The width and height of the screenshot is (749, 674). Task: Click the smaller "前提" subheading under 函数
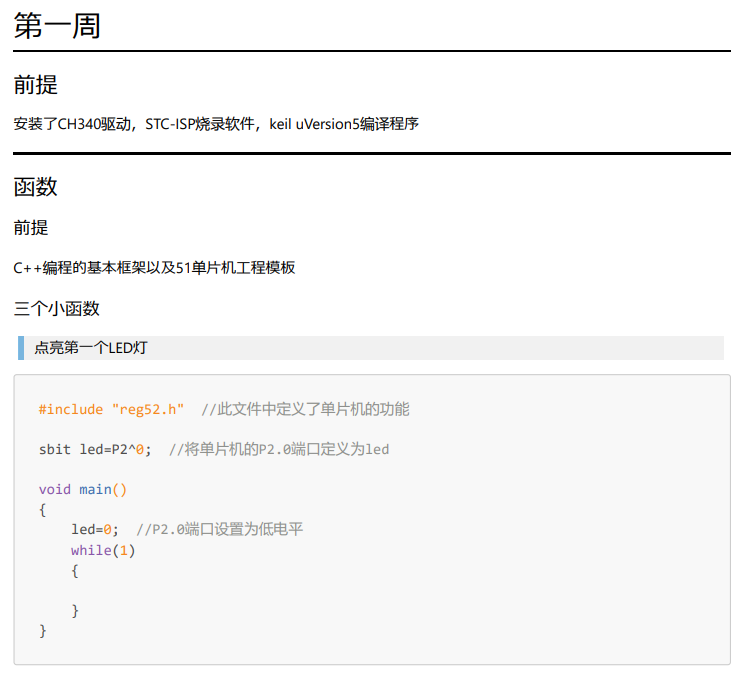pos(31,228)
